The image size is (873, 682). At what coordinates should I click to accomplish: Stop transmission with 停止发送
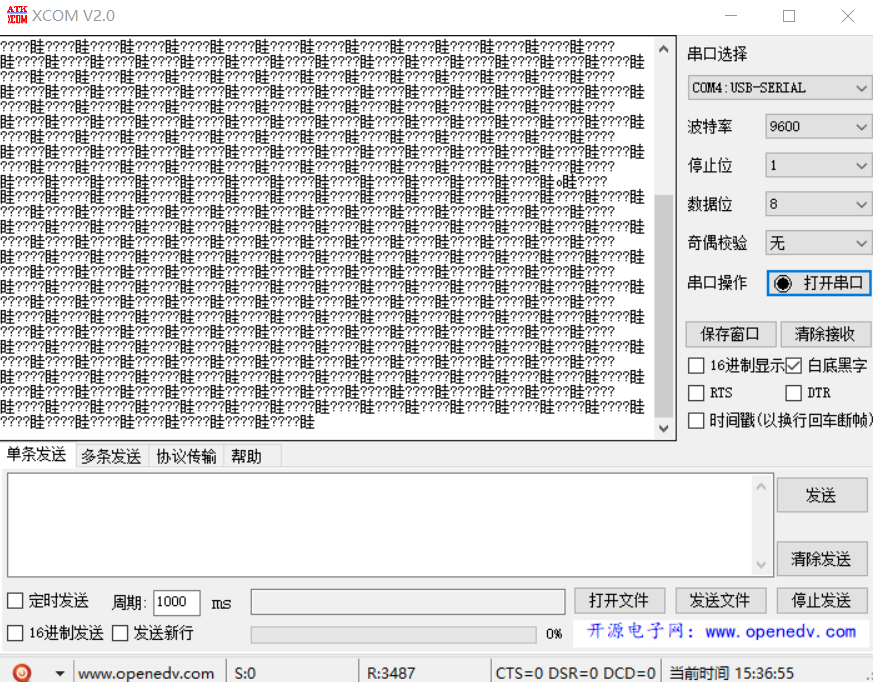tap(821, 600)
